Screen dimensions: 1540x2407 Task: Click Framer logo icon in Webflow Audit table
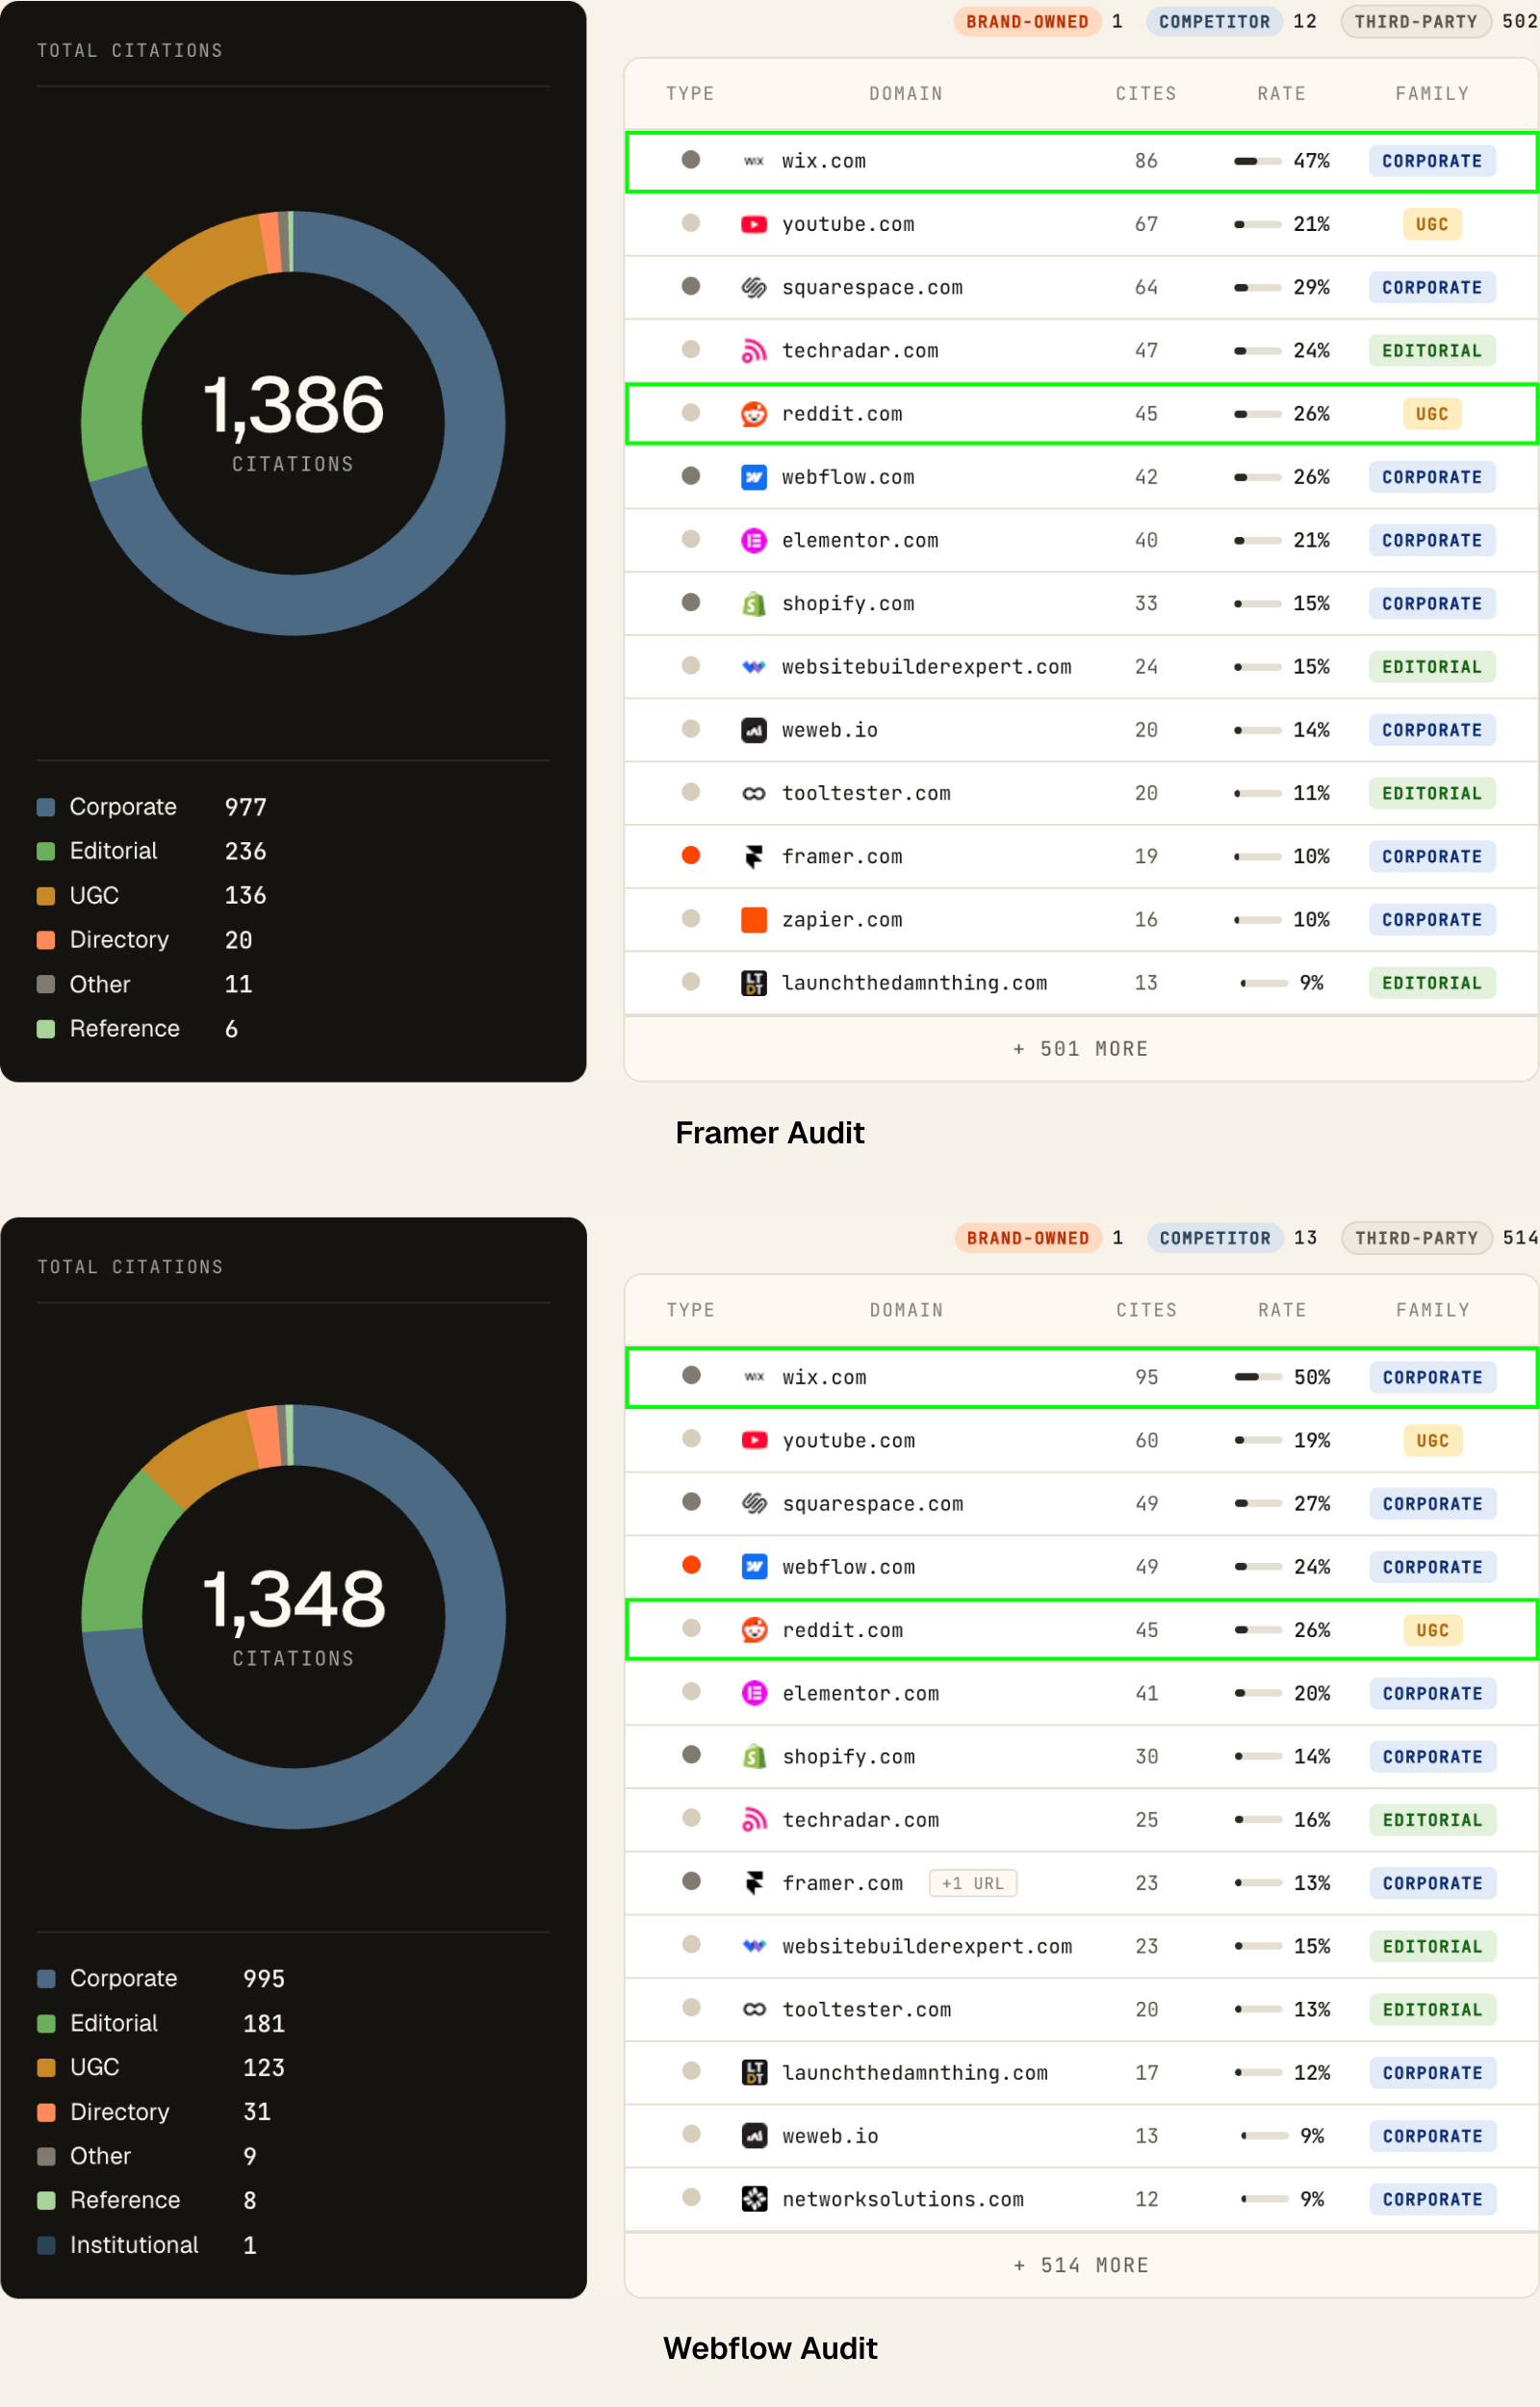[x=755, y=1883]
